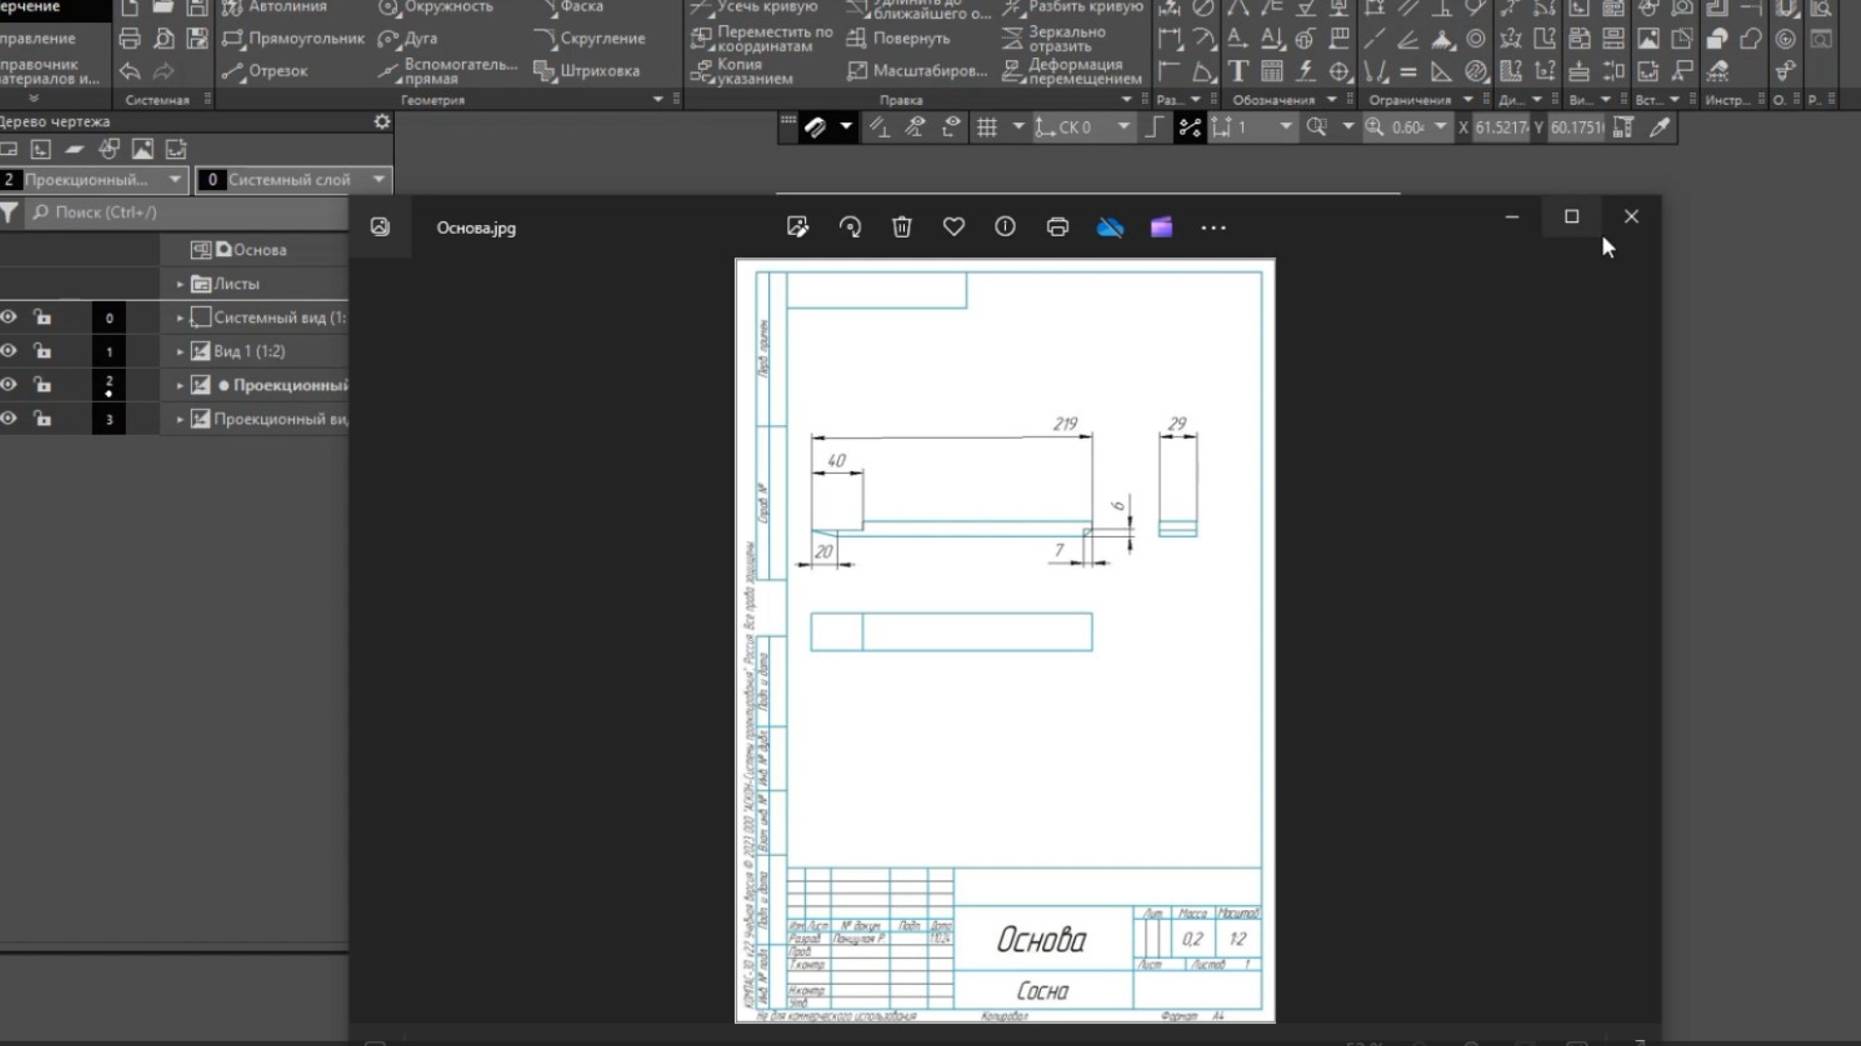Click the grid display icon
Image resolution: width=1861 pixels, height=1046 pixels.
[987, 127]
